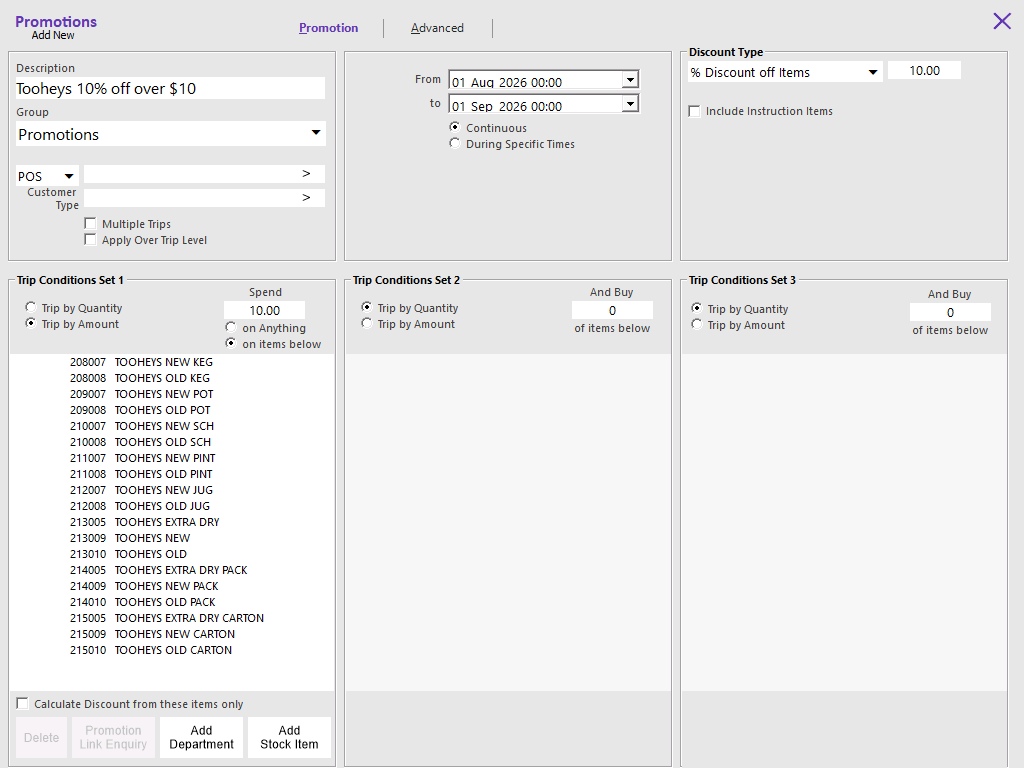Select the TOOHEYS NEW PACK row

tap(172, 586)
